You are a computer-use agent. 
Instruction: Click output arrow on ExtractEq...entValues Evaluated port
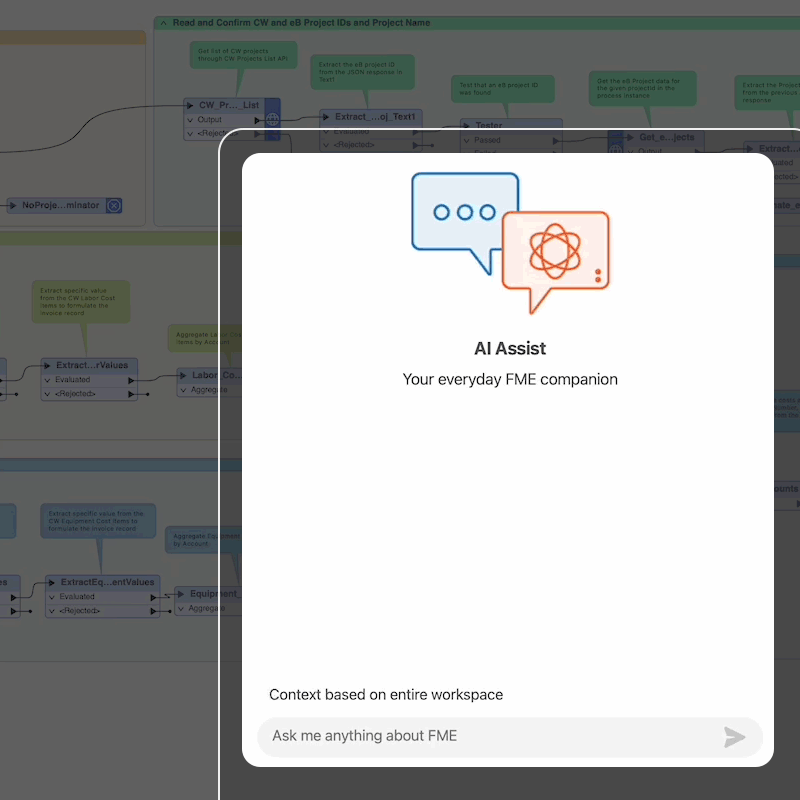point(153,597)
